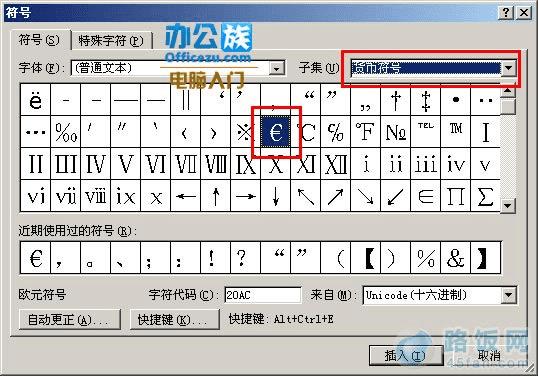Choose the semicolon in recently used symbols
The height and width of the screenshot is (376, 538).
156,258
